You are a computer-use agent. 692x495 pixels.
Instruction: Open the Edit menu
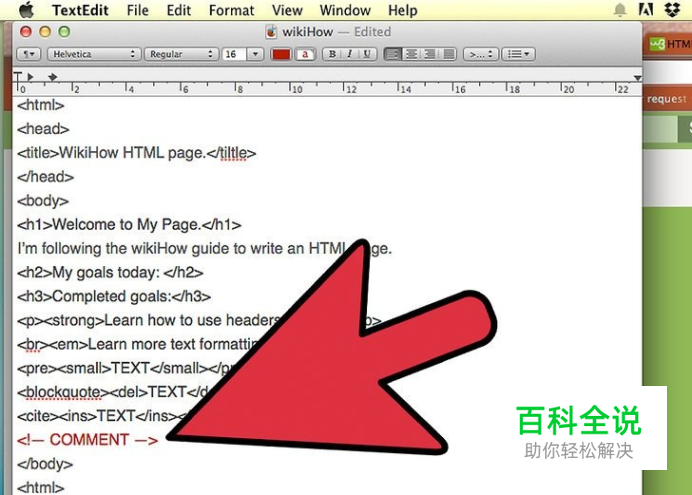179,10
